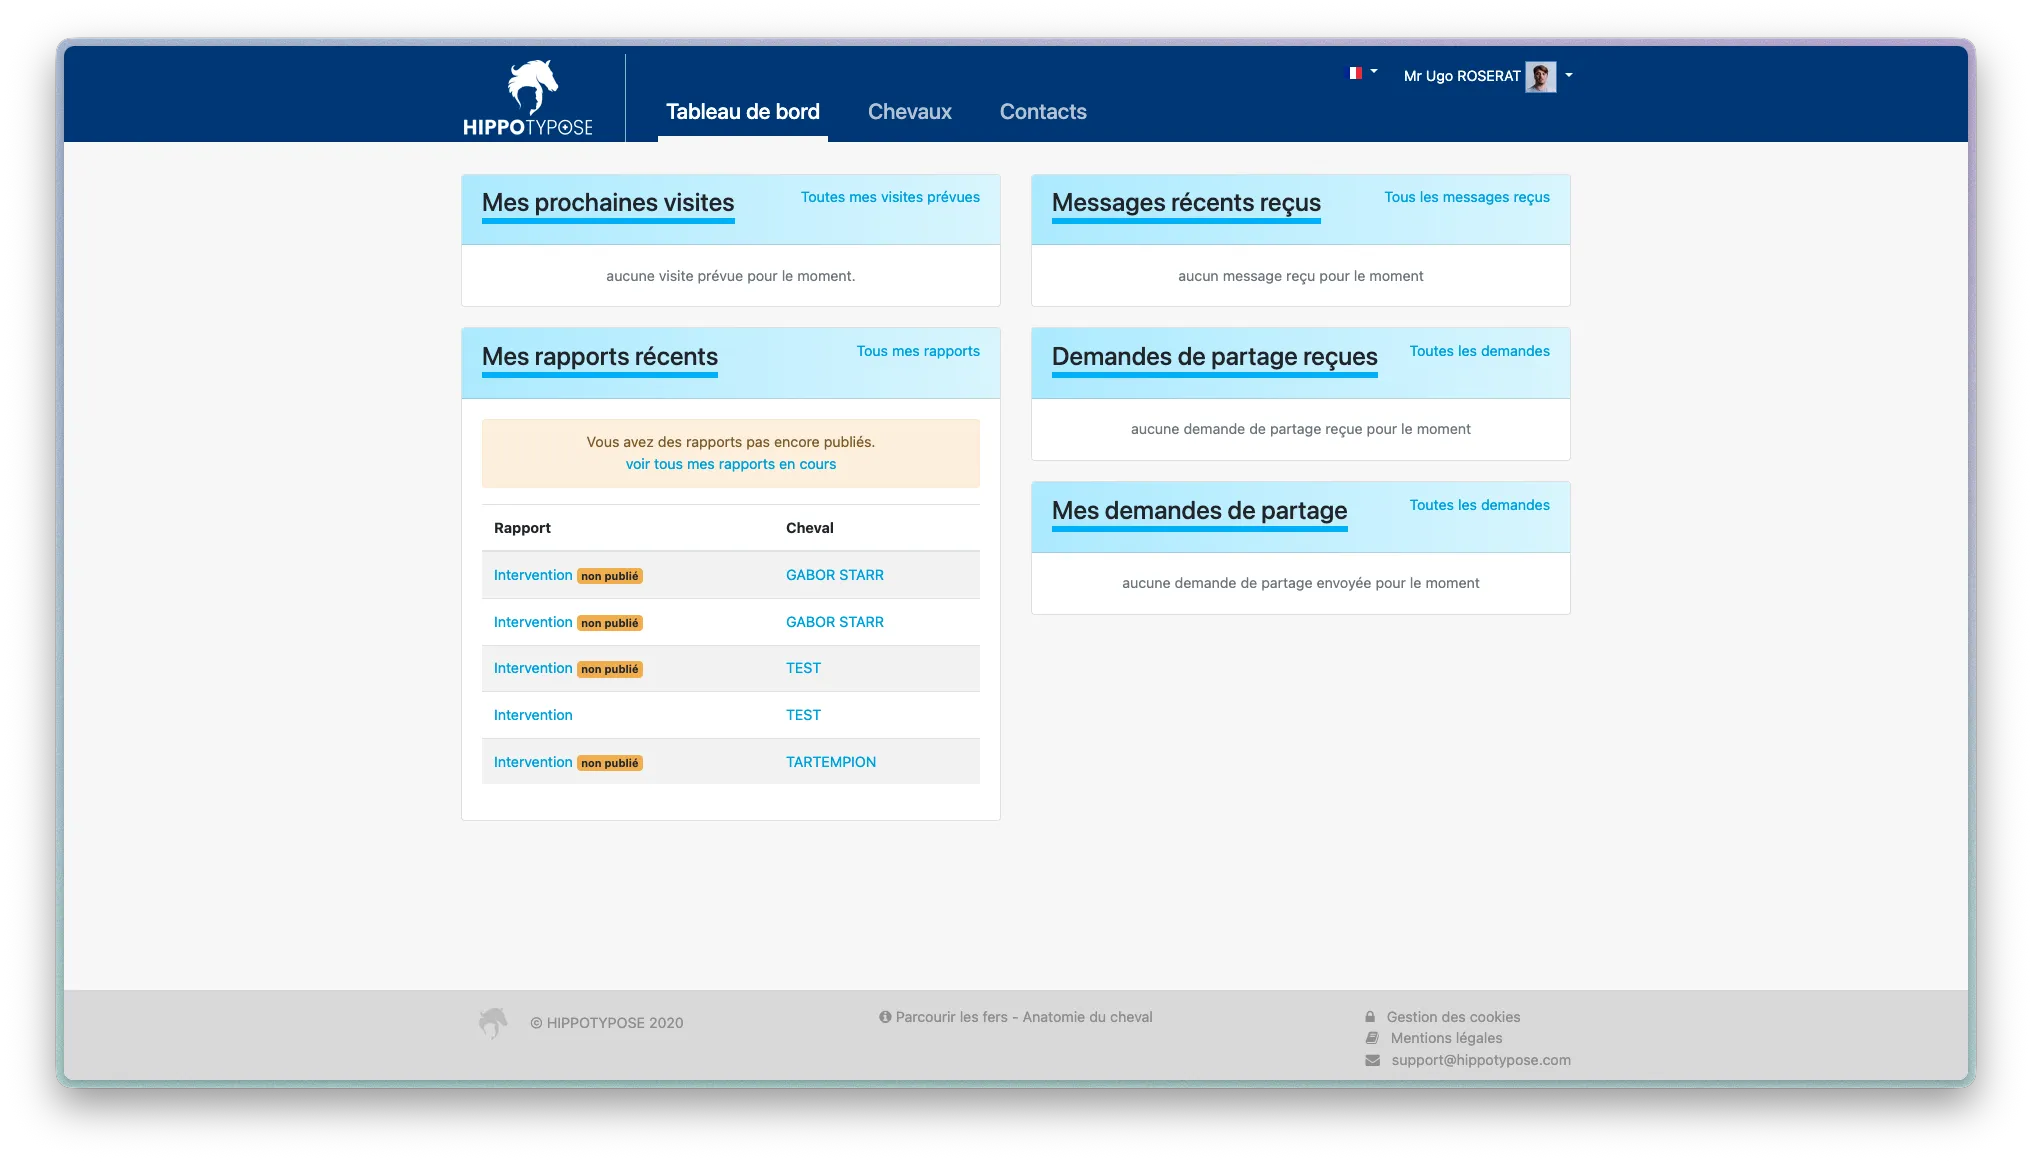Click the book icon beside Mentions légales
The image size is (2032, 1162).
pyautogui.click(x=1370, y=1038)
